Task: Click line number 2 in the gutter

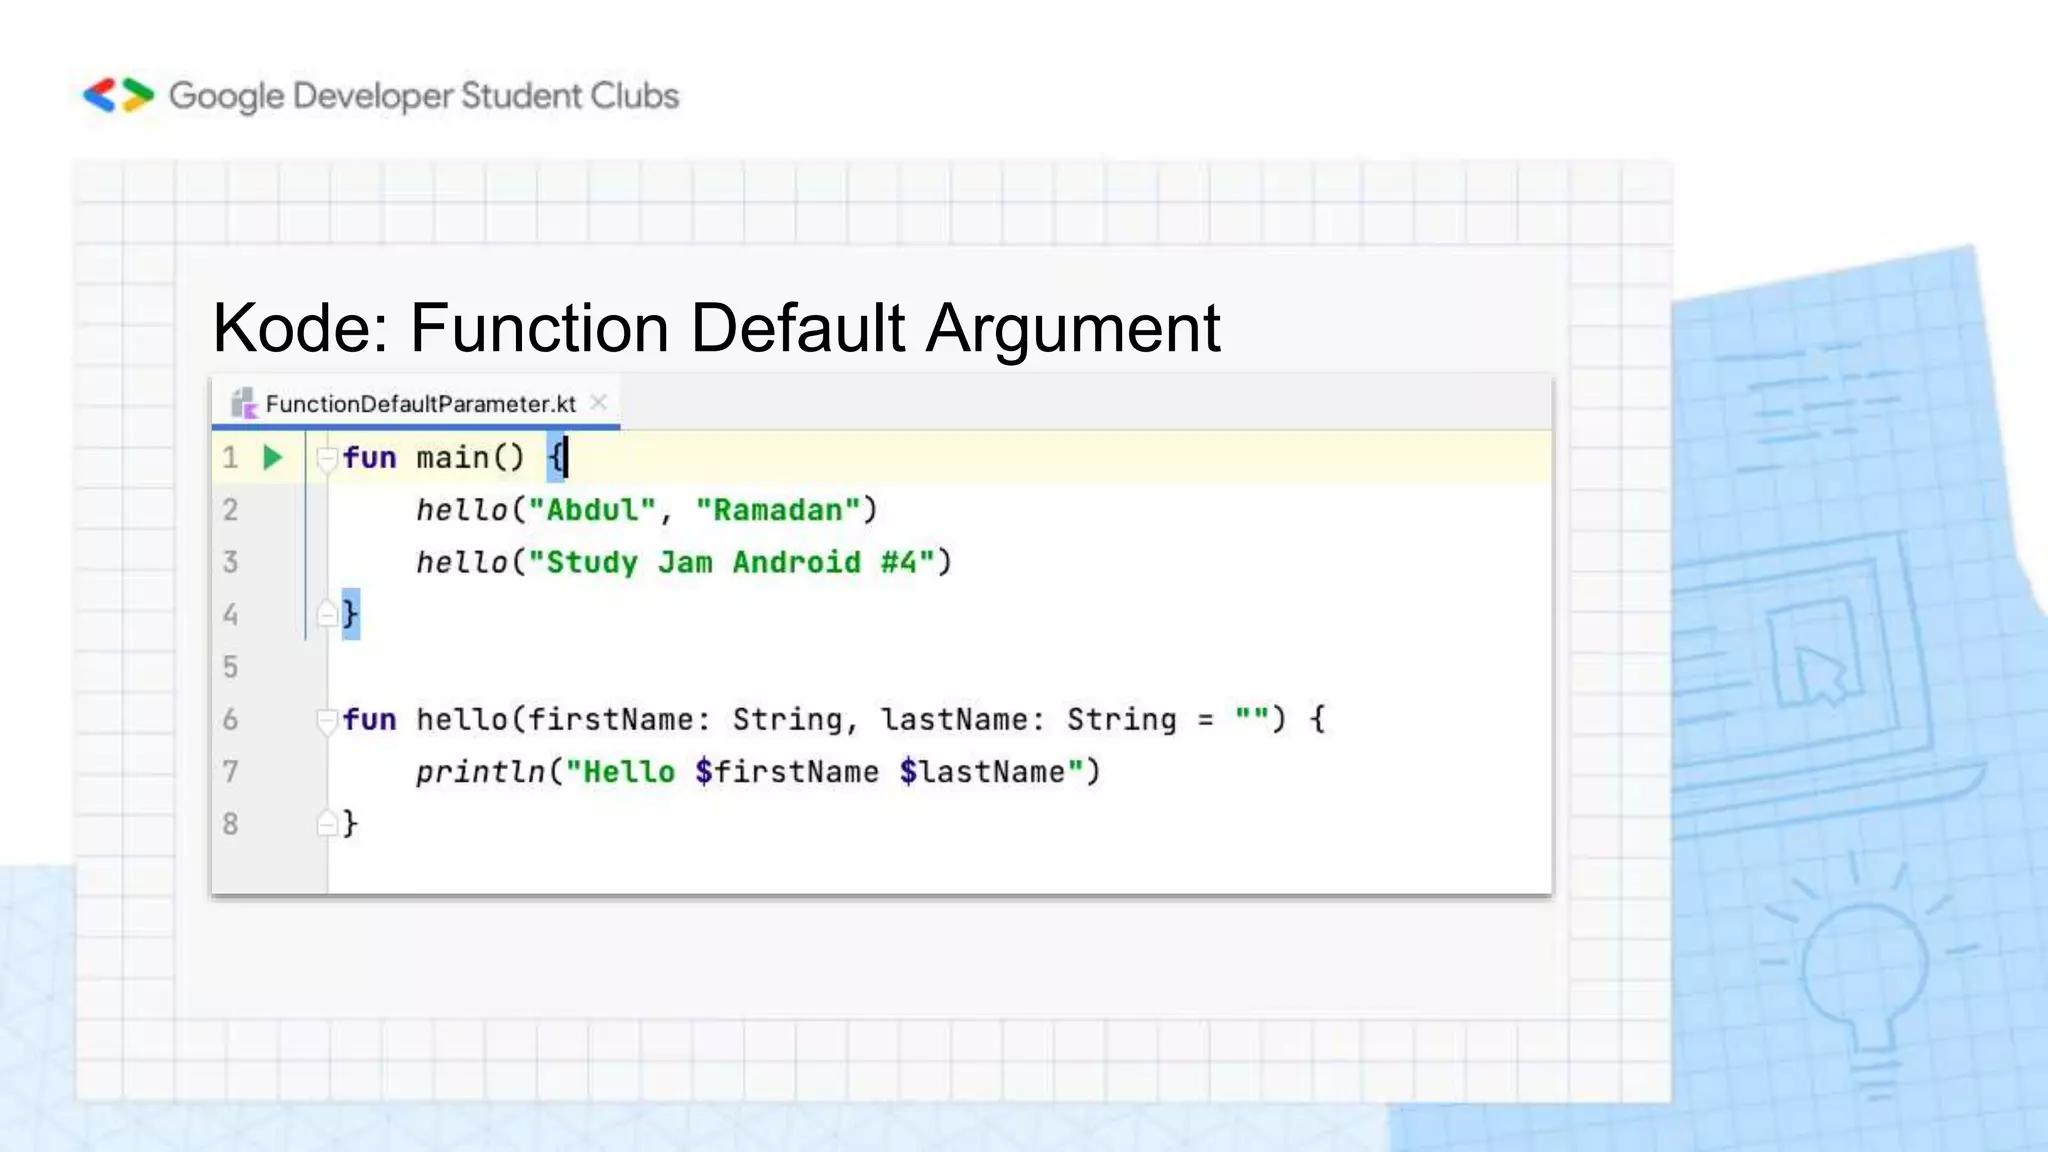Action: coord(230,510)
